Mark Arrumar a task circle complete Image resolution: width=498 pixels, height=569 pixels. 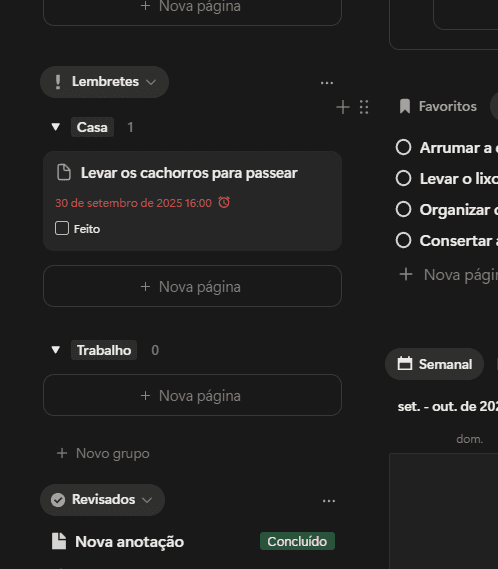pos(403,147)
